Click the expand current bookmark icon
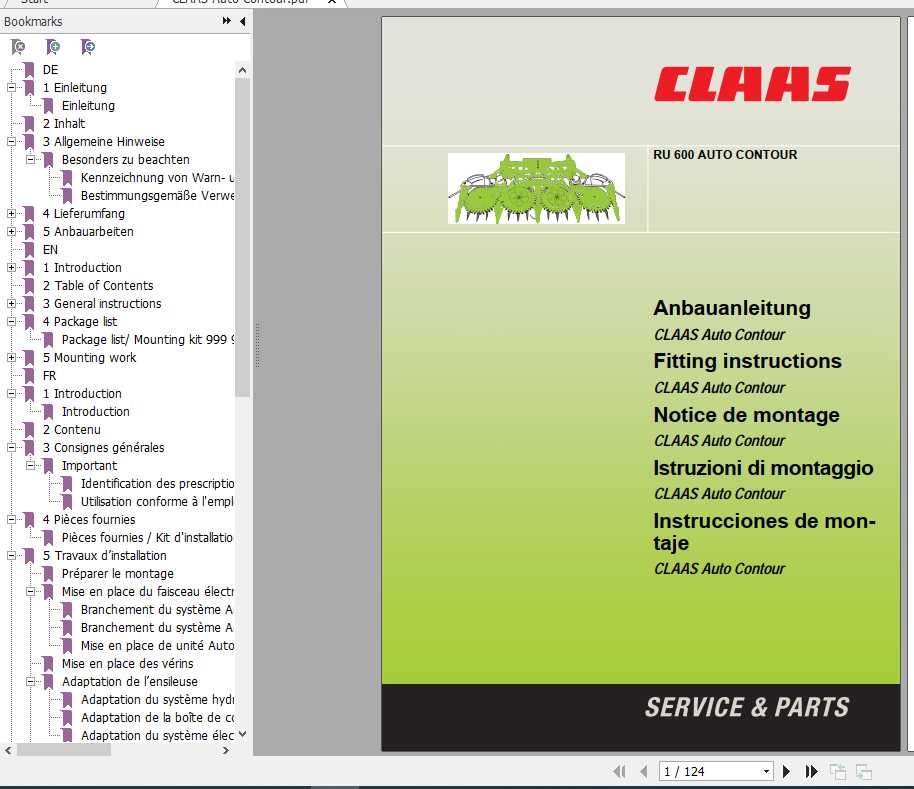Image resolution: width=914 pixels, height=789 pixels. (88, 47)
